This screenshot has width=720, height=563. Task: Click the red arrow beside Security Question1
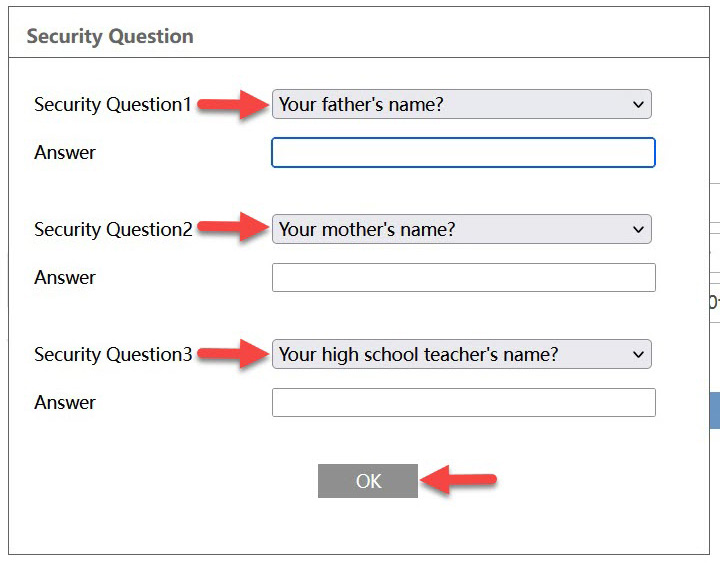233,104
